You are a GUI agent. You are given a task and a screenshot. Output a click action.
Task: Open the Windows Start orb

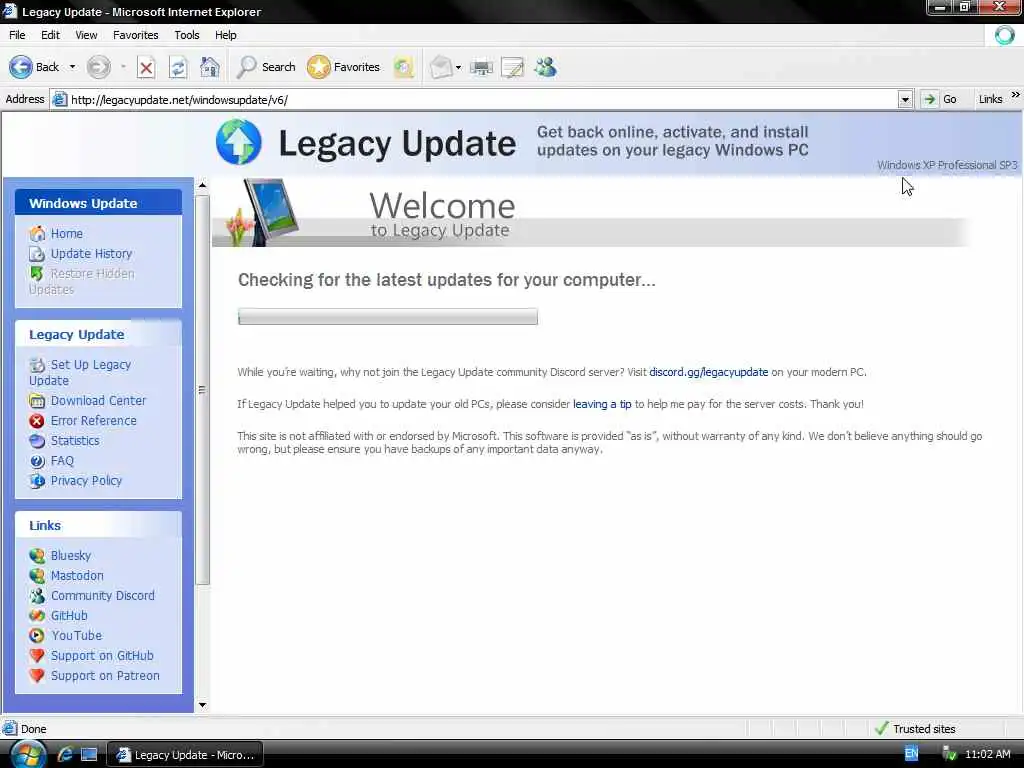(28, 754)
